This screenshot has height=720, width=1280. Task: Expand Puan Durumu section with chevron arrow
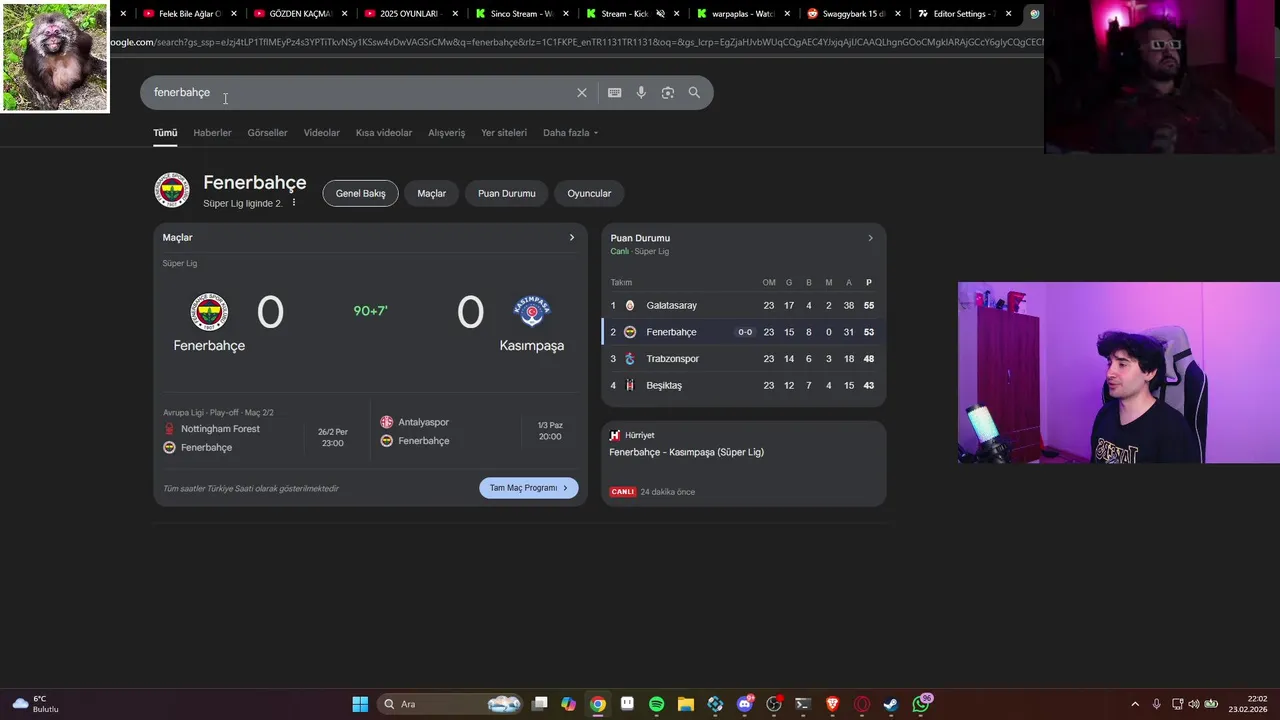(870, 238)
